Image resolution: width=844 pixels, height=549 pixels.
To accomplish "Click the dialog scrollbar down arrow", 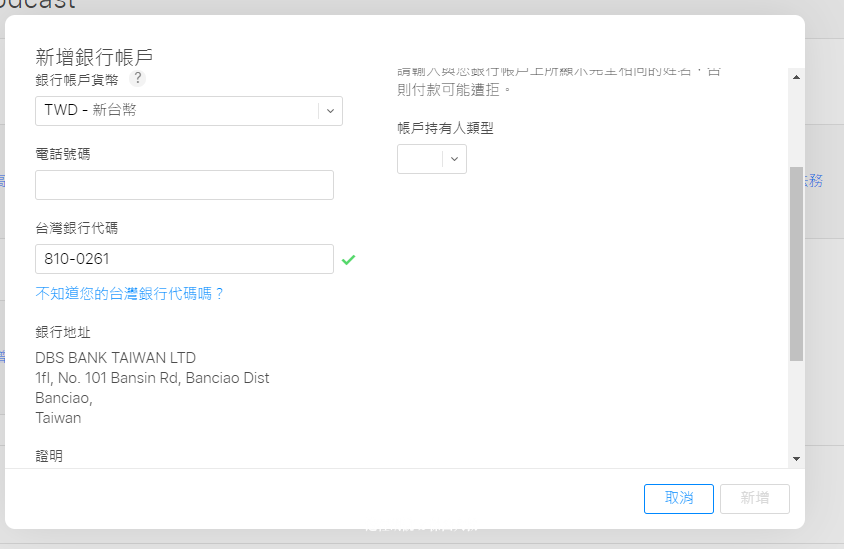I will pyautogui.click(x=797, y=459).
